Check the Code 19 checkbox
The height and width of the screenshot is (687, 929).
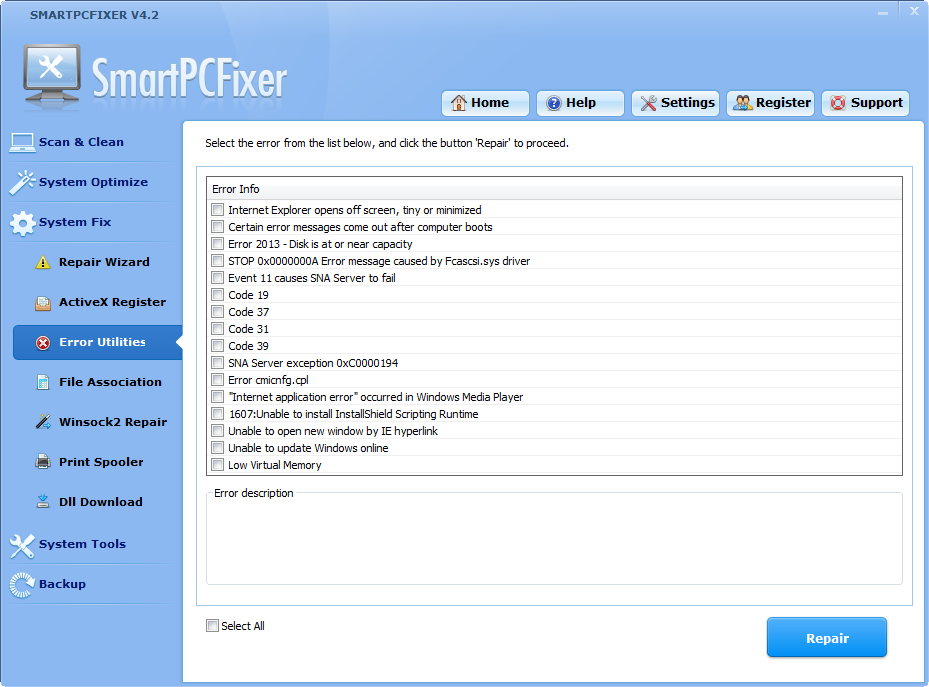(x=217, y=295)
